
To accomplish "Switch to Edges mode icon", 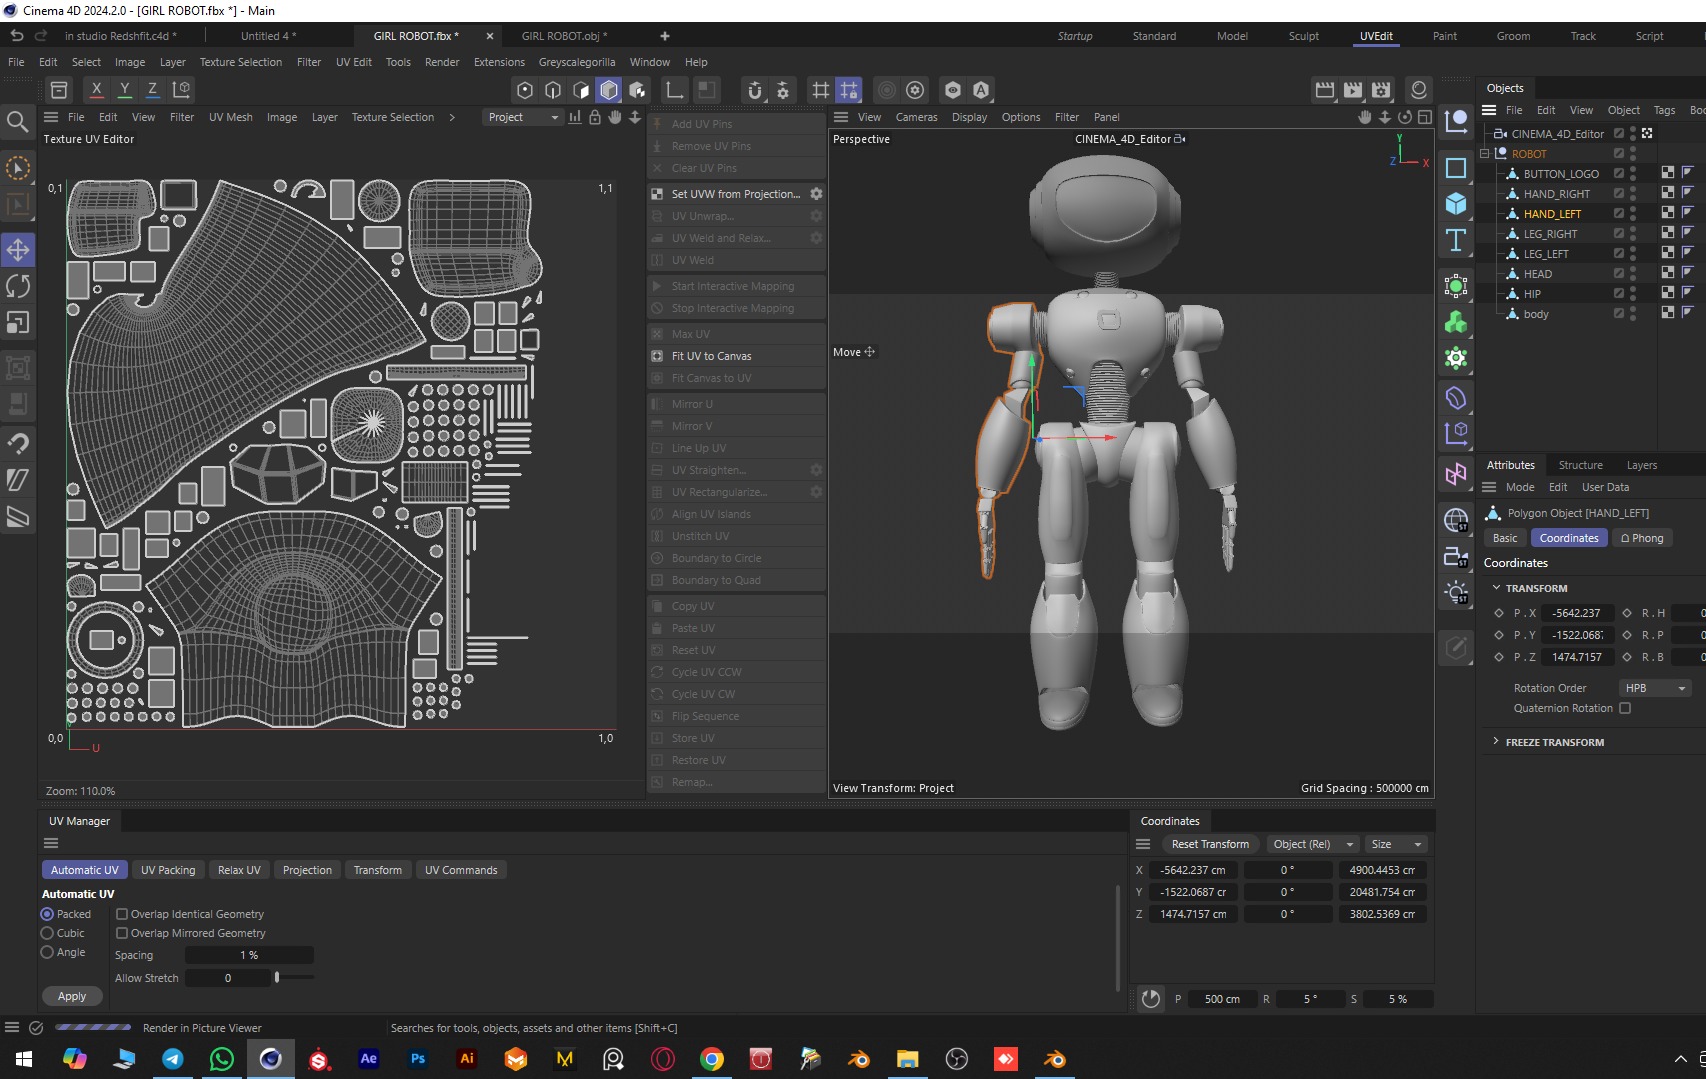I will 553,90.
